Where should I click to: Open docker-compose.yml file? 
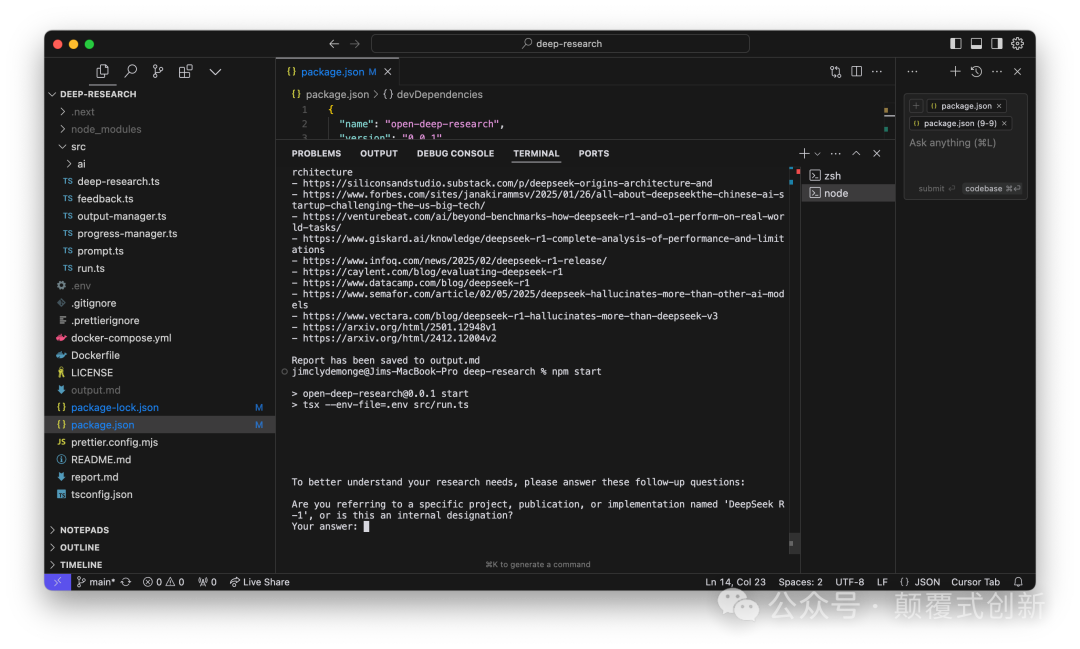point(121,338)
